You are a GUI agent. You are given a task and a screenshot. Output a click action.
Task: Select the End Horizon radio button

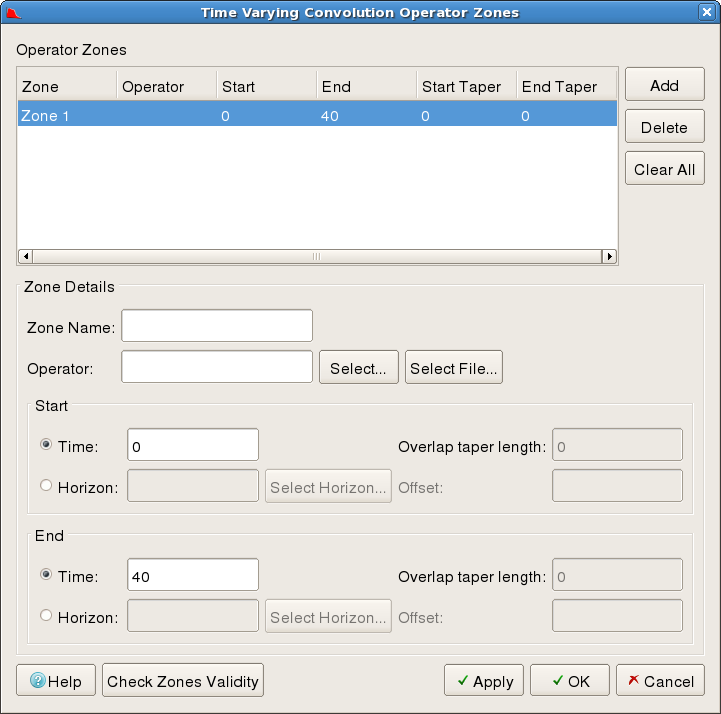(x=46, y=617)
